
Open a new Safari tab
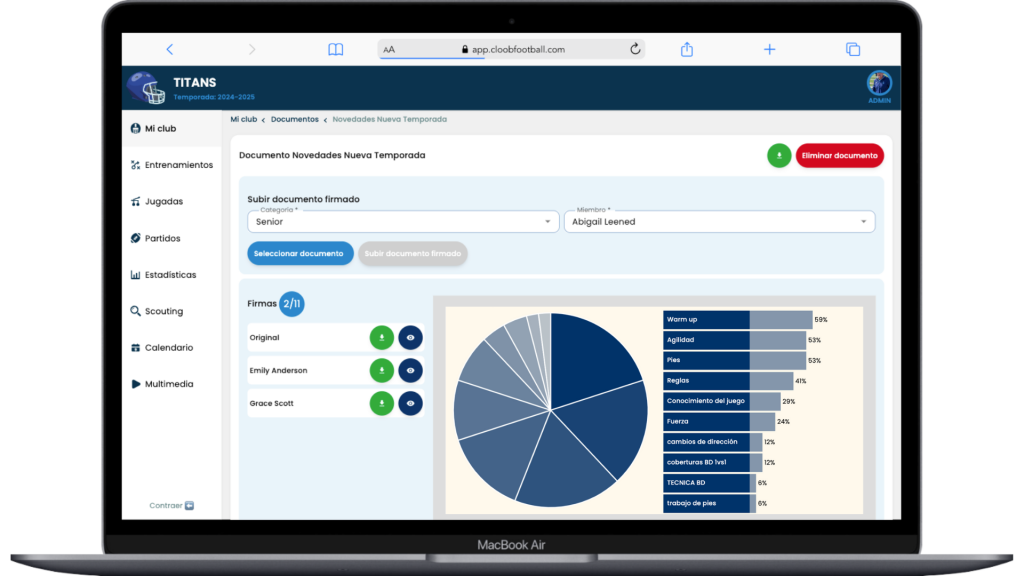[769, 49]
